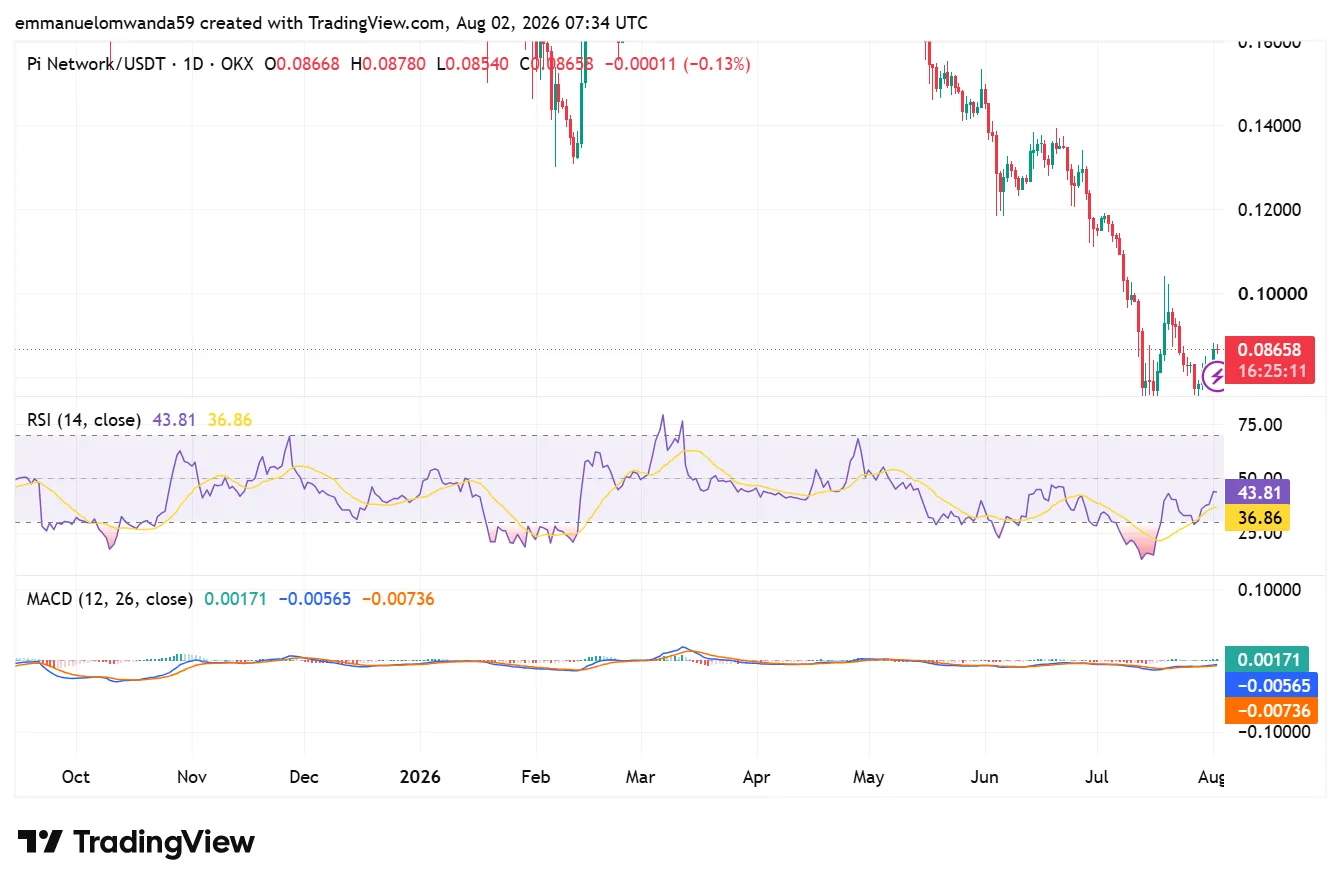Select the RSI (14, close) indicator label
Image resolution: width=1341 pixels, height=887 pixels.
tap(84, 420)
